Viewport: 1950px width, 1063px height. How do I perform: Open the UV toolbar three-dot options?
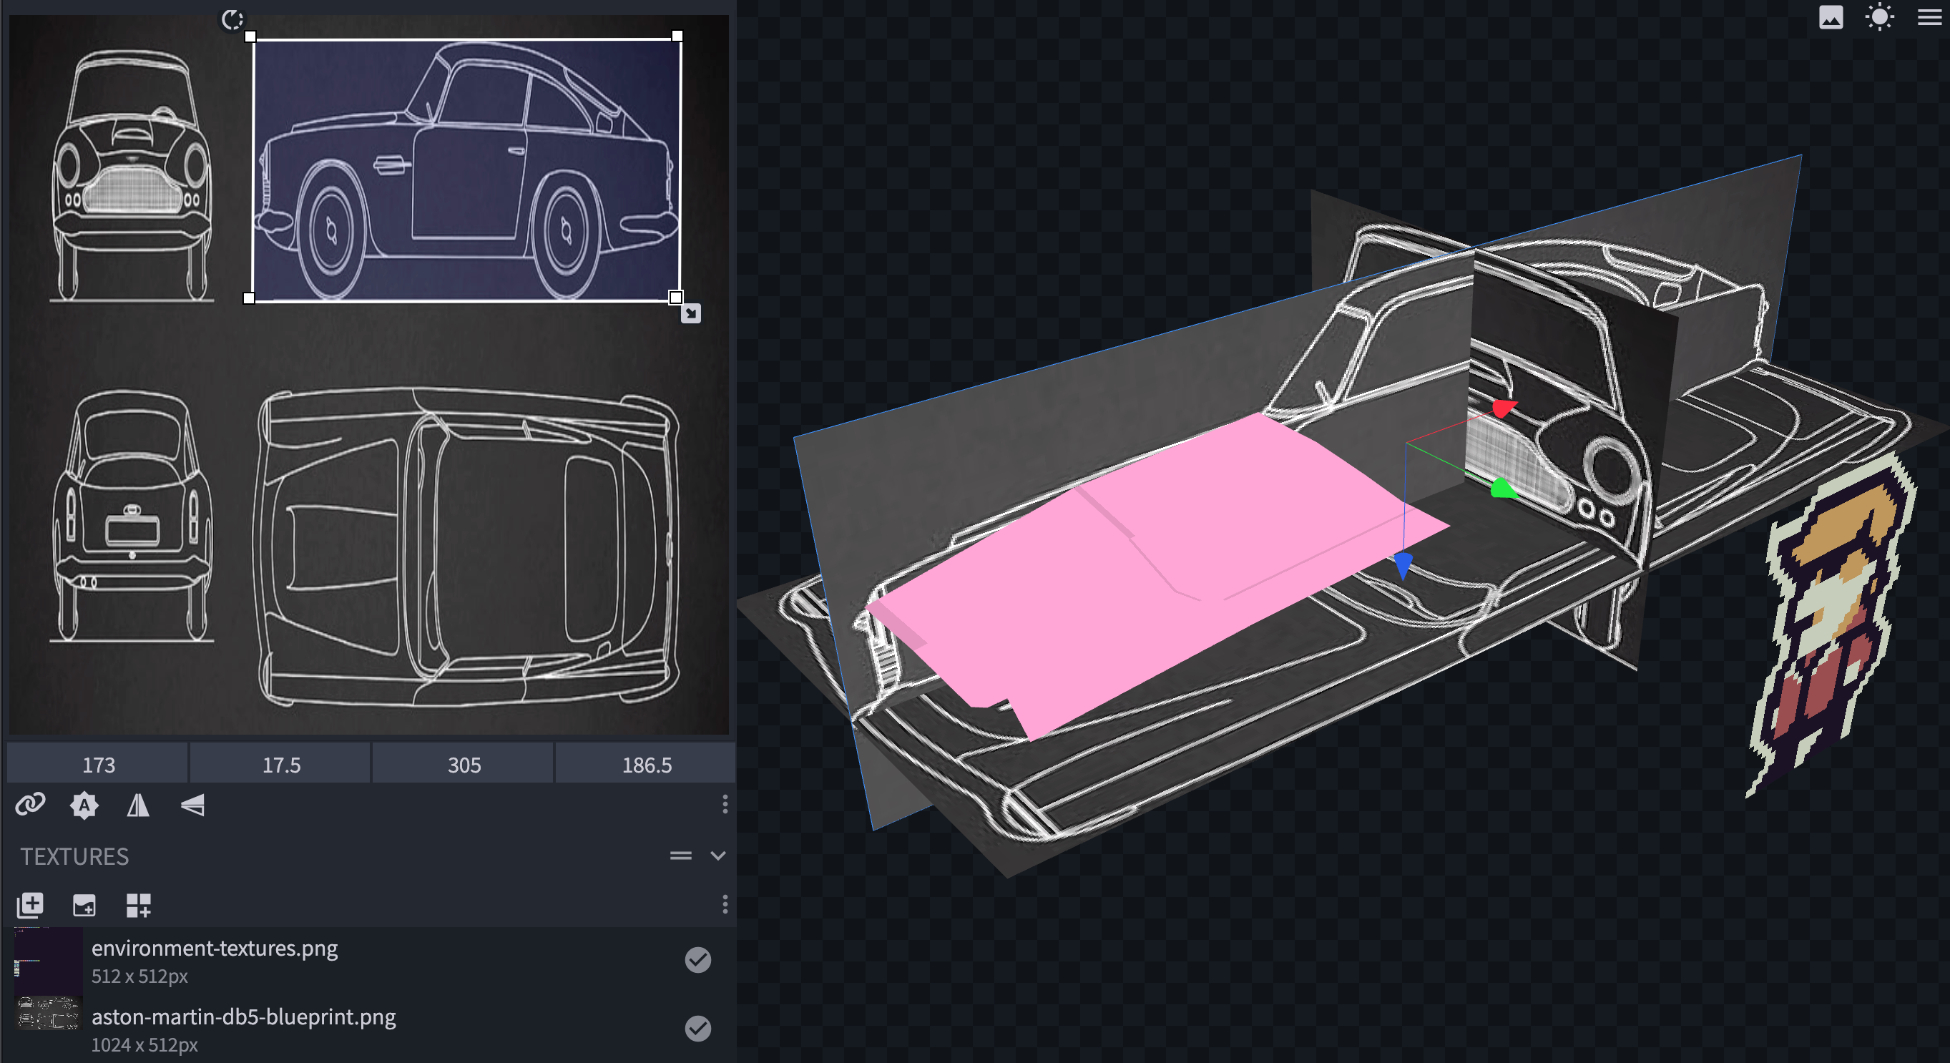click(725, 804)
